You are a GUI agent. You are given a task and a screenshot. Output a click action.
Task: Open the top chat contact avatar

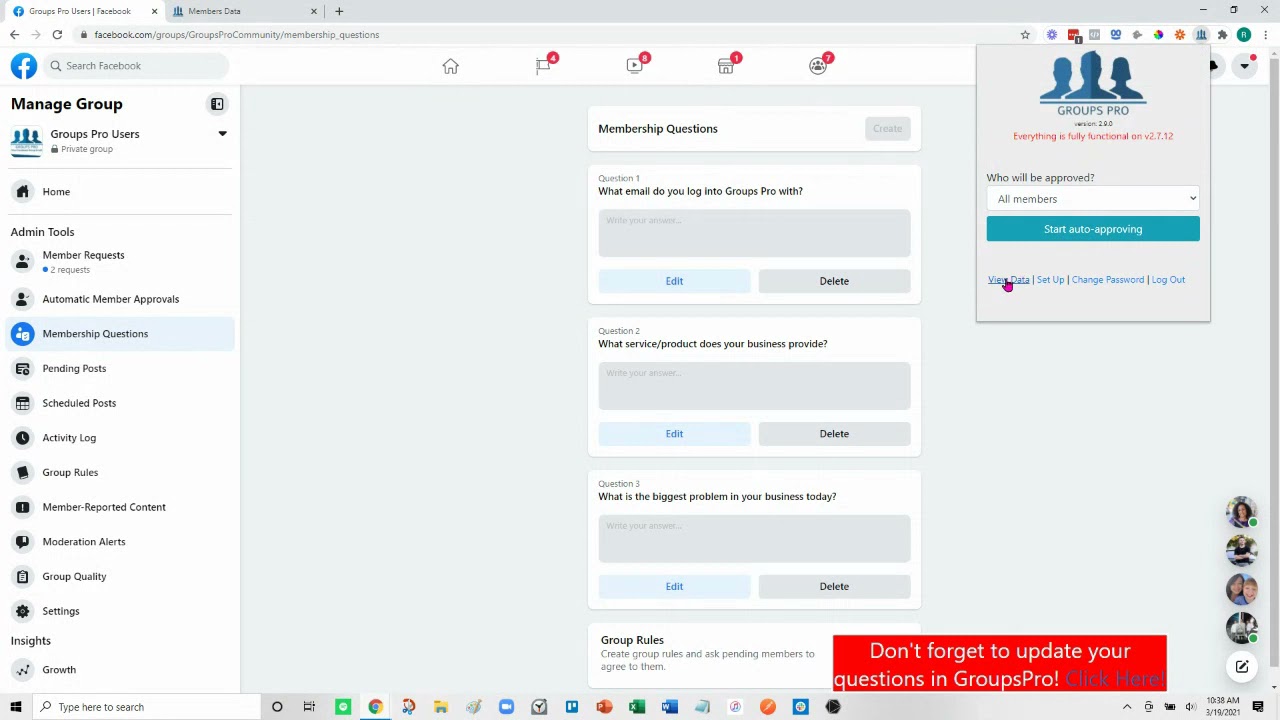(x=1241, y=512)
